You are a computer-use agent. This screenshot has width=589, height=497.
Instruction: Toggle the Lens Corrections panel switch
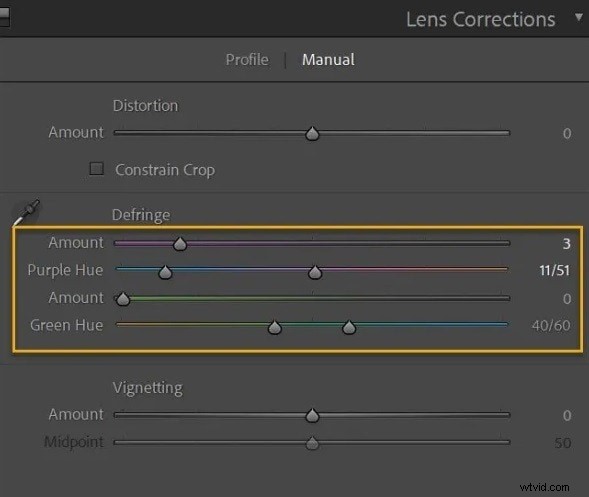pyautogui.click(x=5, y=17)
